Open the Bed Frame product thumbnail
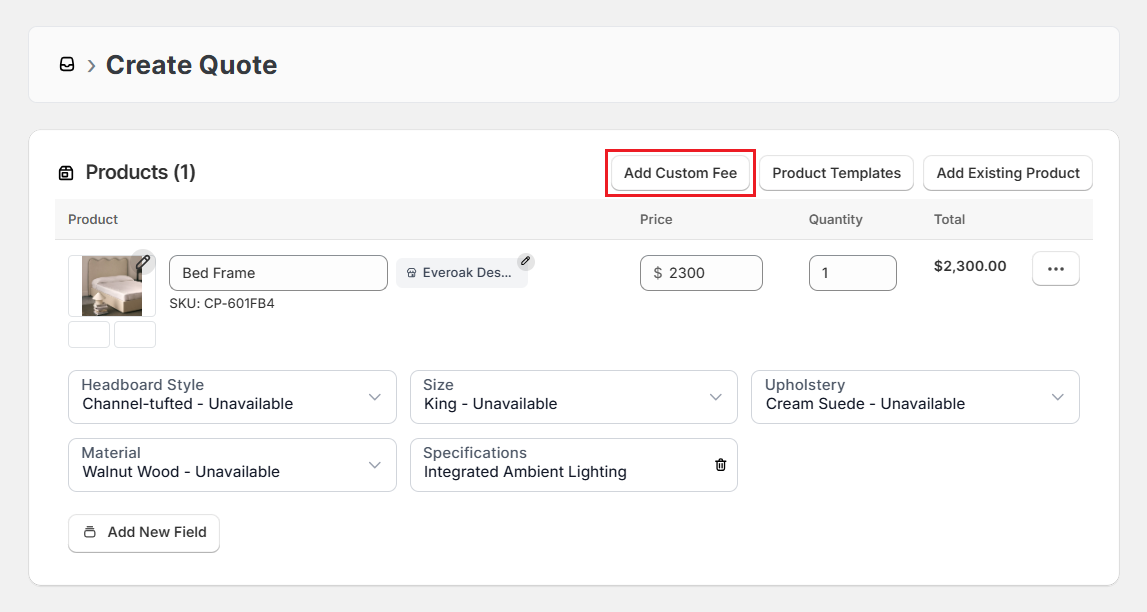The width and height of the screenshot is (1147, 612). [112, 286]
